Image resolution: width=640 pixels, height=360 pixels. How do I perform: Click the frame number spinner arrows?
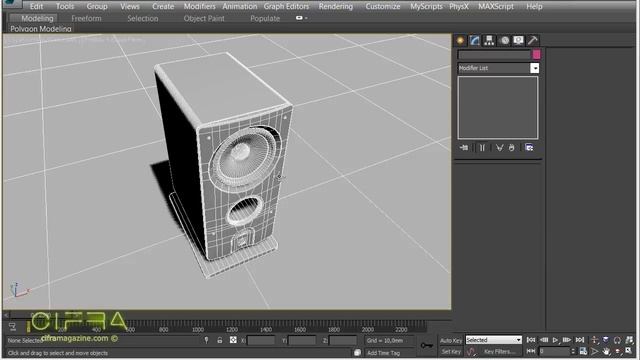[573, 351]
